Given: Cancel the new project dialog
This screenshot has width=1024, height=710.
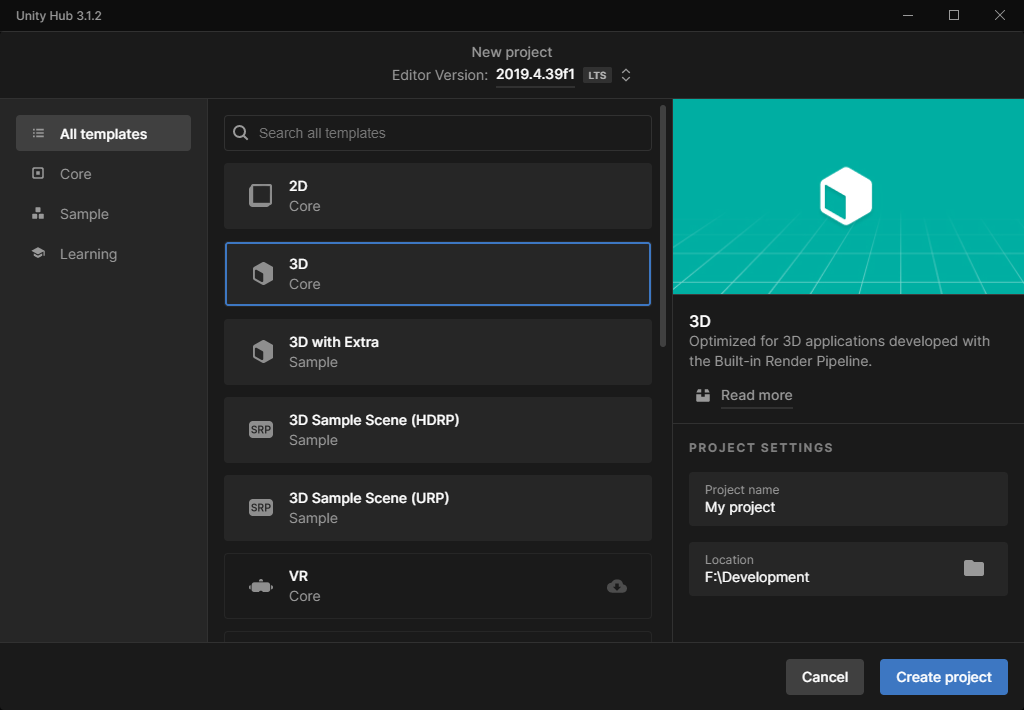Looking at the screenshot, I should click(824, 677).
